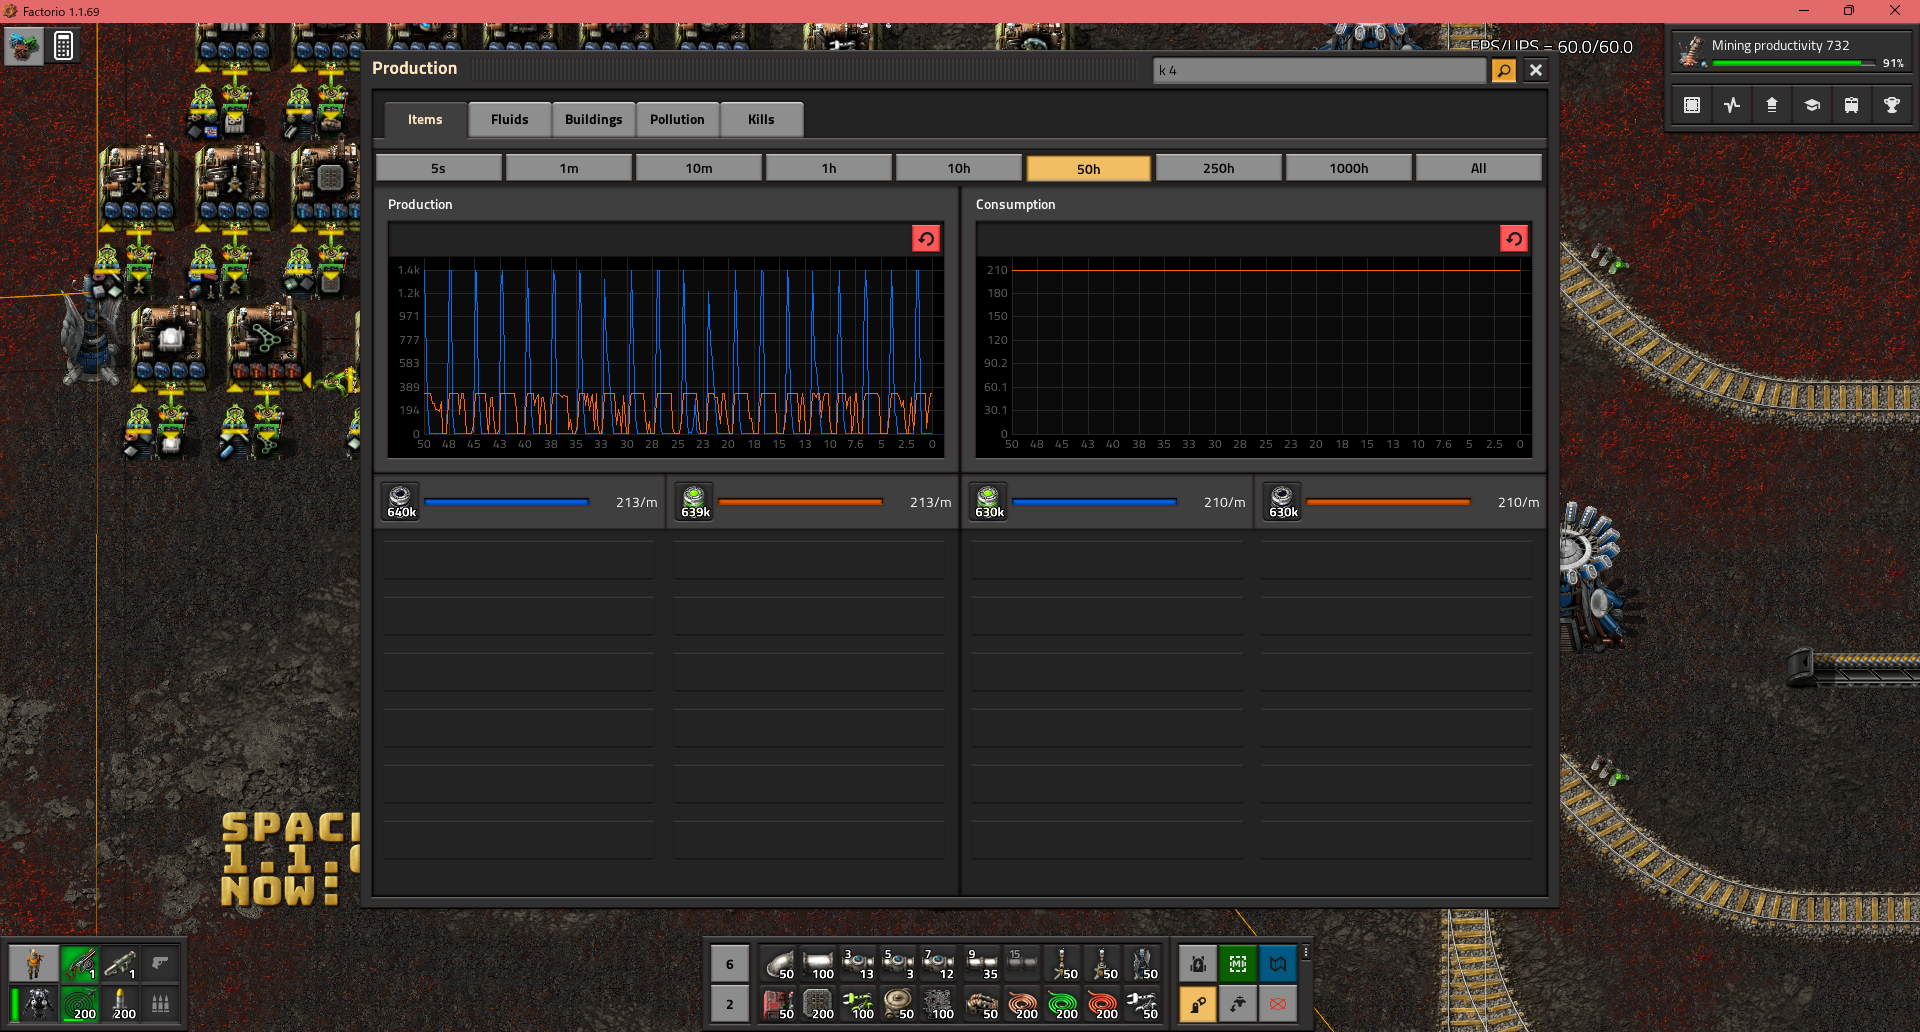1920x1032 pixels.
Task: Toggle personal logistics requests shortcut
Action: point(1238,1004)
